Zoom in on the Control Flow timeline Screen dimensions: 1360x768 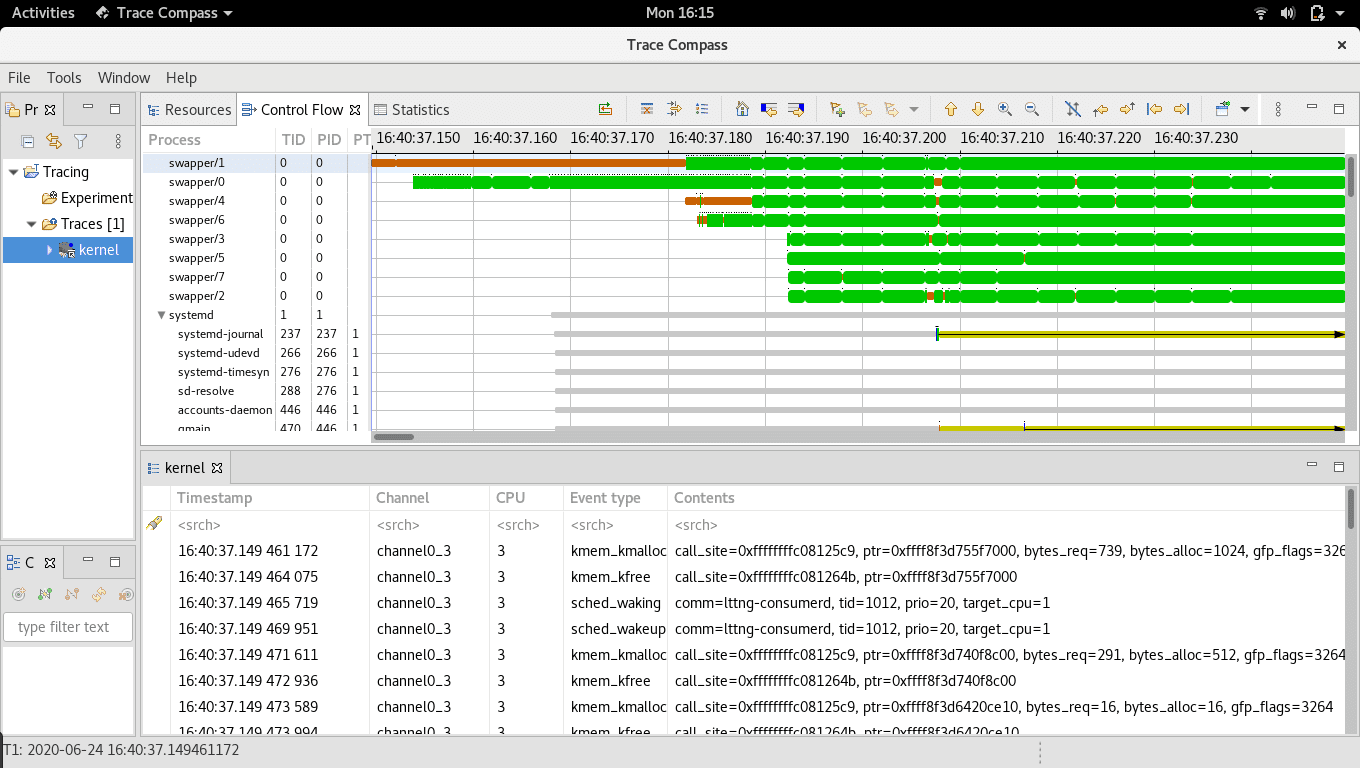click(x=1005, y=109)
